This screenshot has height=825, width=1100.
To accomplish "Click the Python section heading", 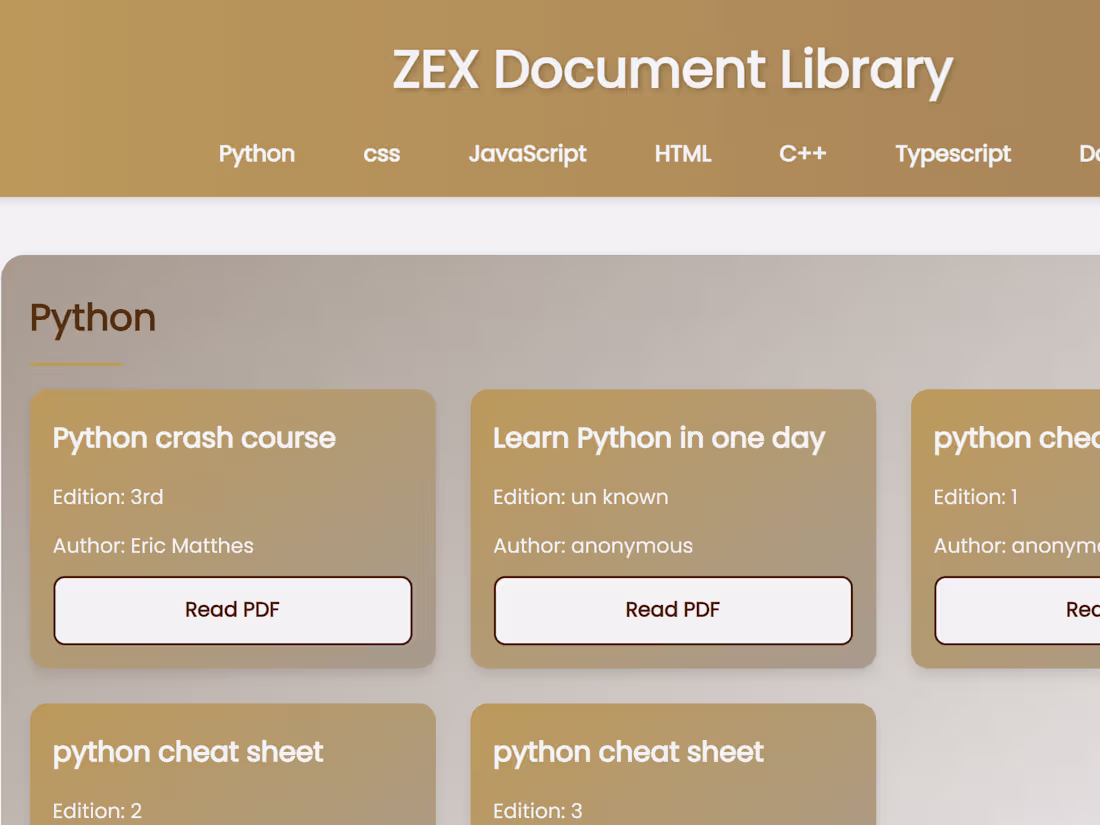I will click(92, 317).
